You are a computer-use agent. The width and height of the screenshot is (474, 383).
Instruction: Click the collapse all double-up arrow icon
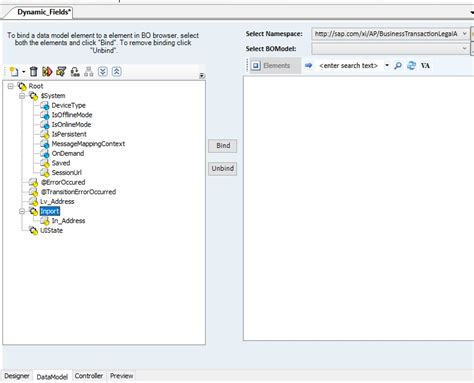pos(116,71)
